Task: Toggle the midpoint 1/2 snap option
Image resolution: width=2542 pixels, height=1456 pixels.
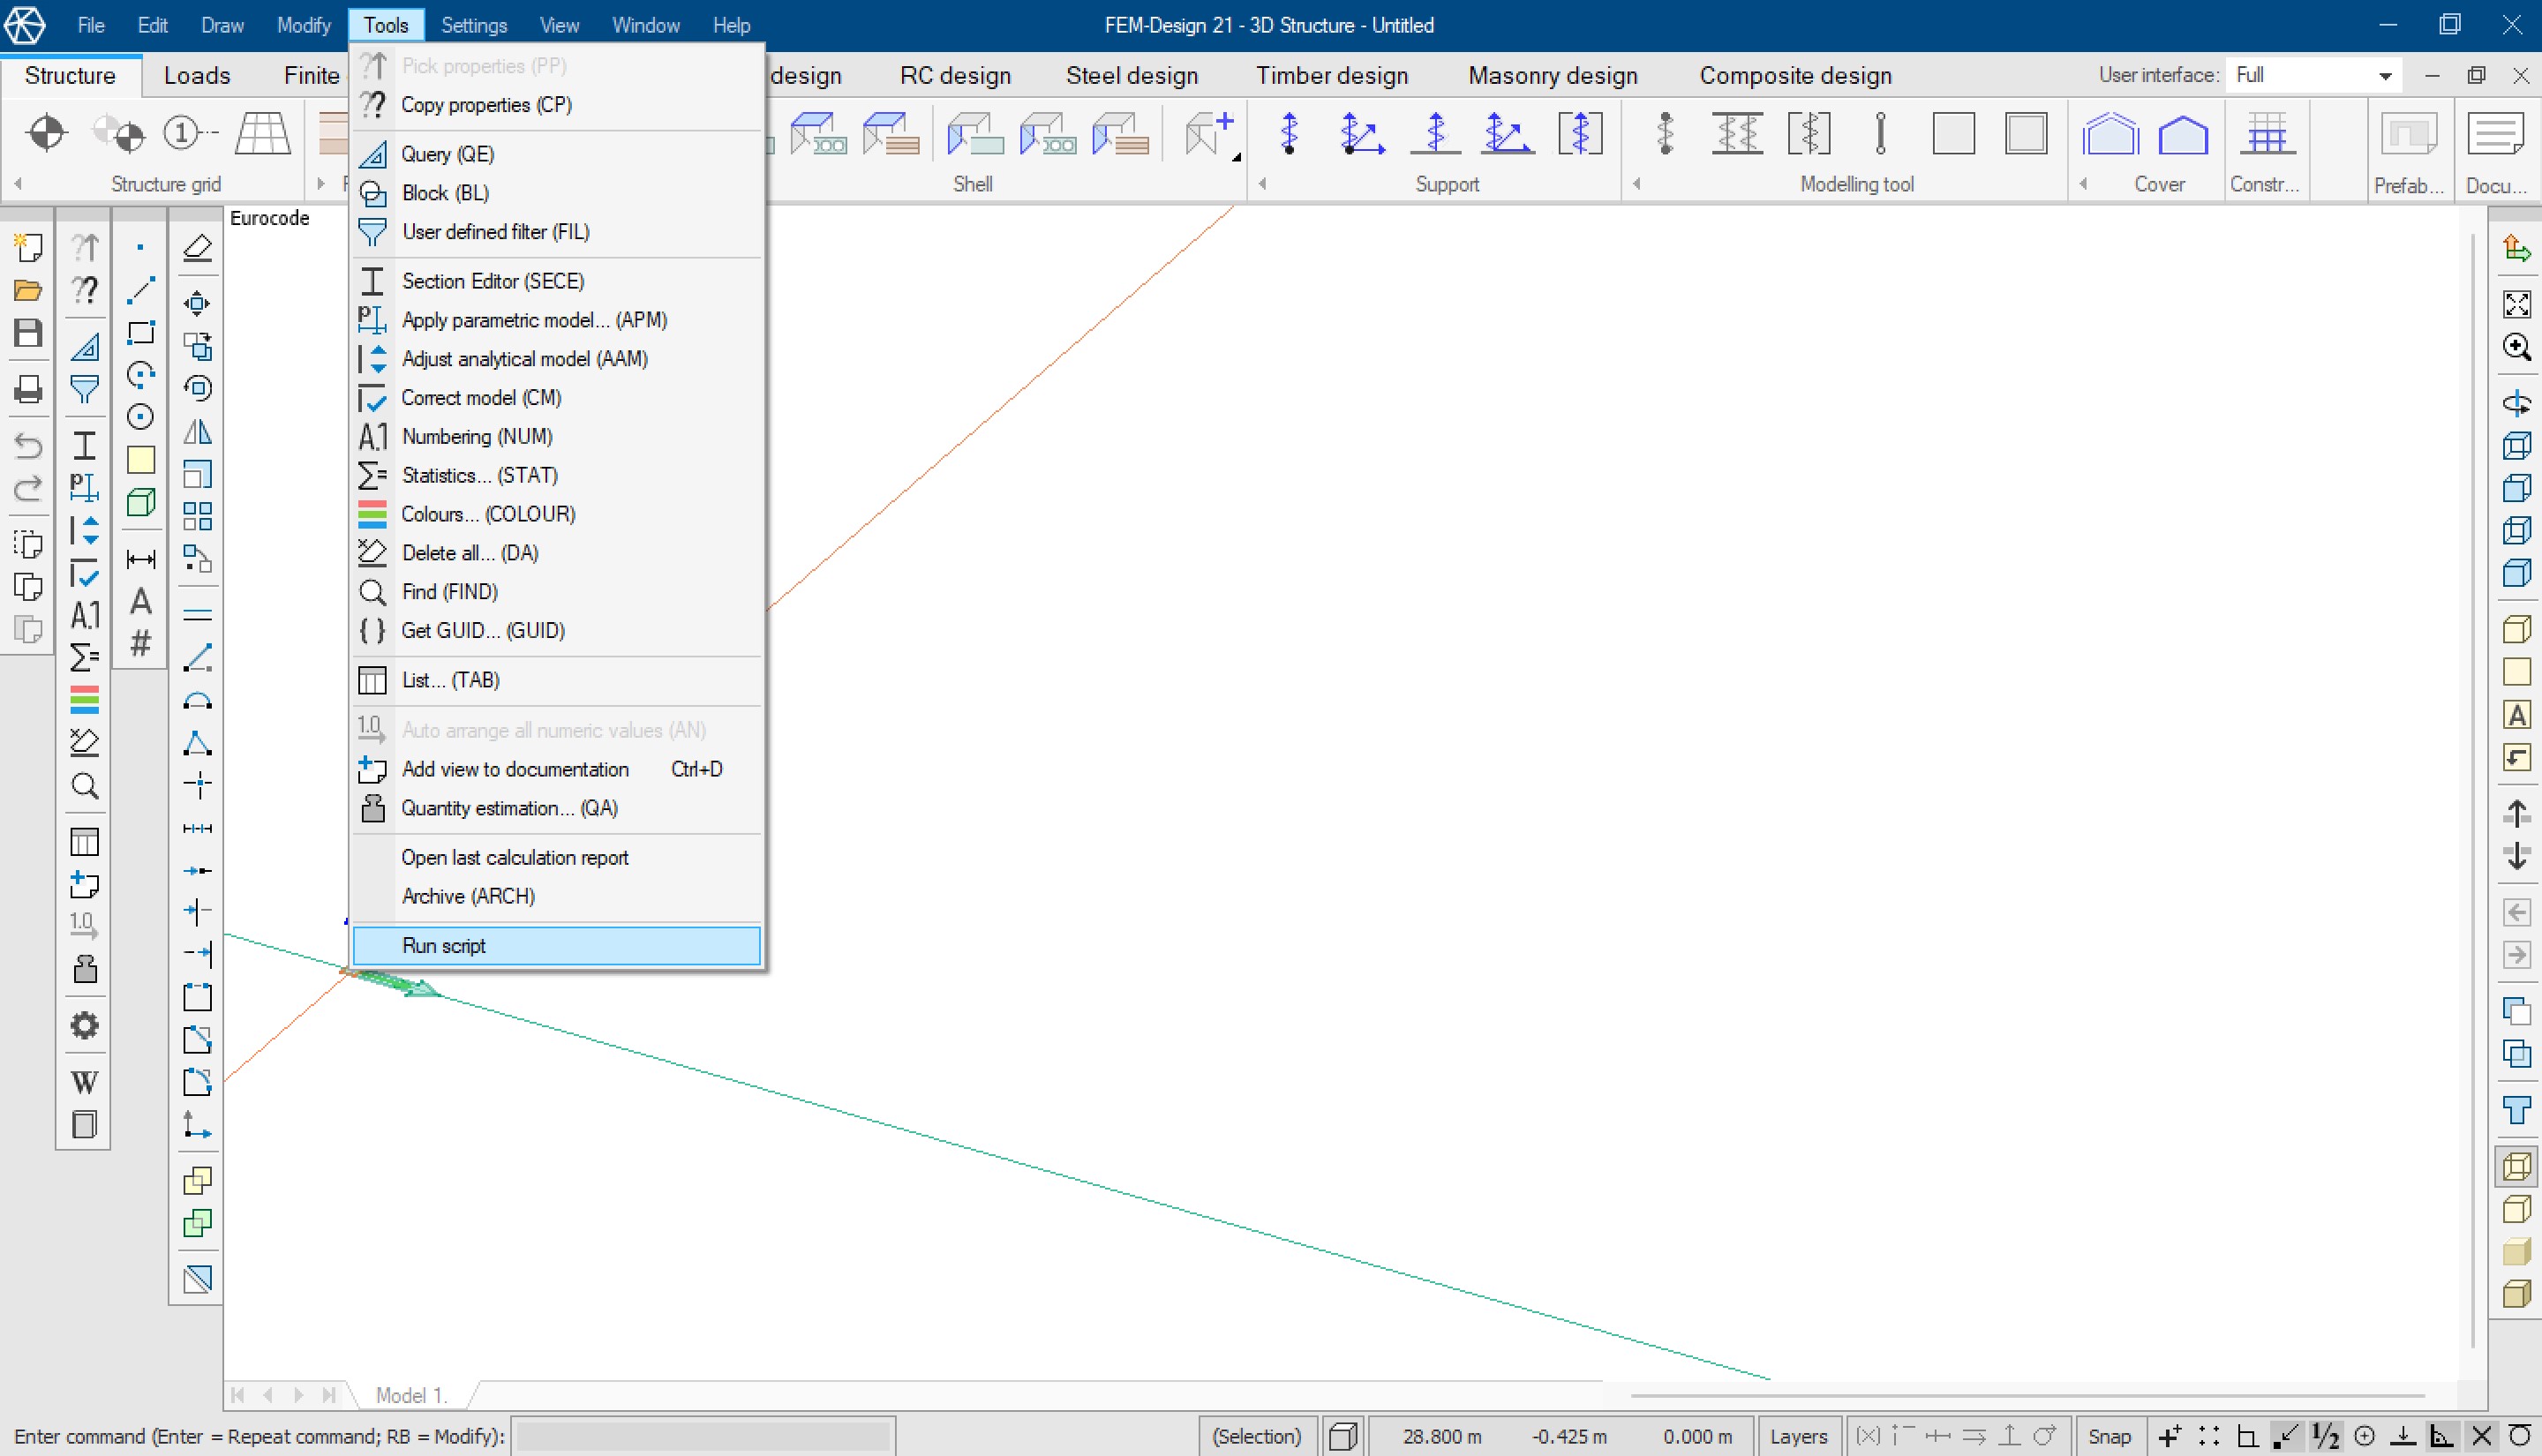Action: [2325, 1436]
